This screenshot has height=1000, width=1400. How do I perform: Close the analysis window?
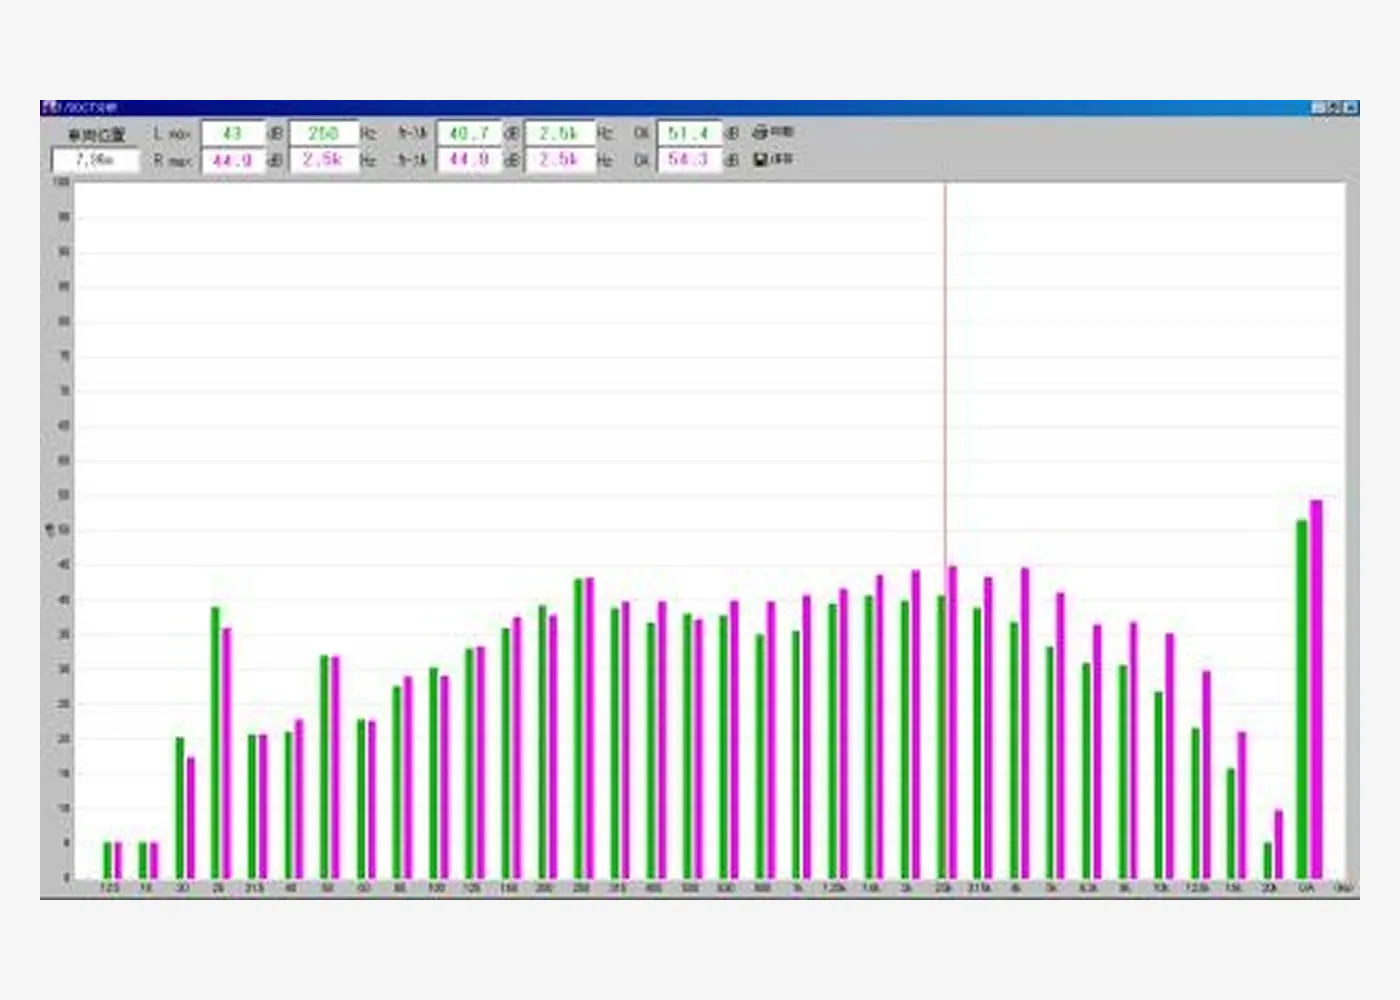(1350, 107)
